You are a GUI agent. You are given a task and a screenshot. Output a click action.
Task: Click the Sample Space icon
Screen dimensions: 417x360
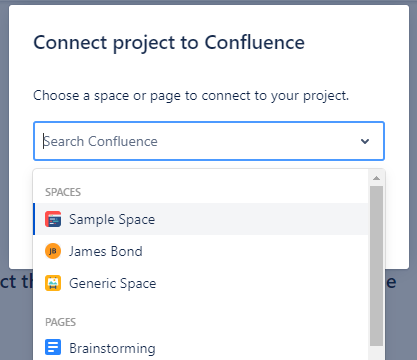[x=53, y=219]
